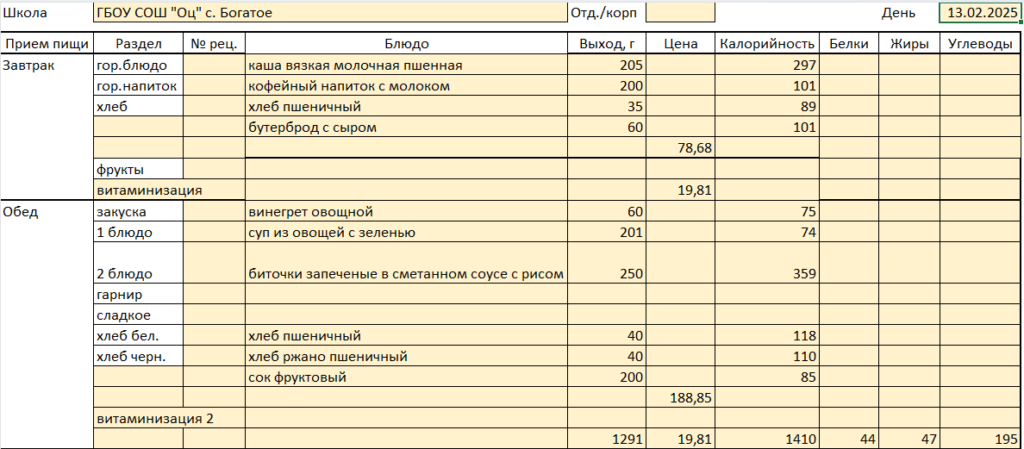Select dish "кофейный напиток с молоком"

[x=406, y=86]
